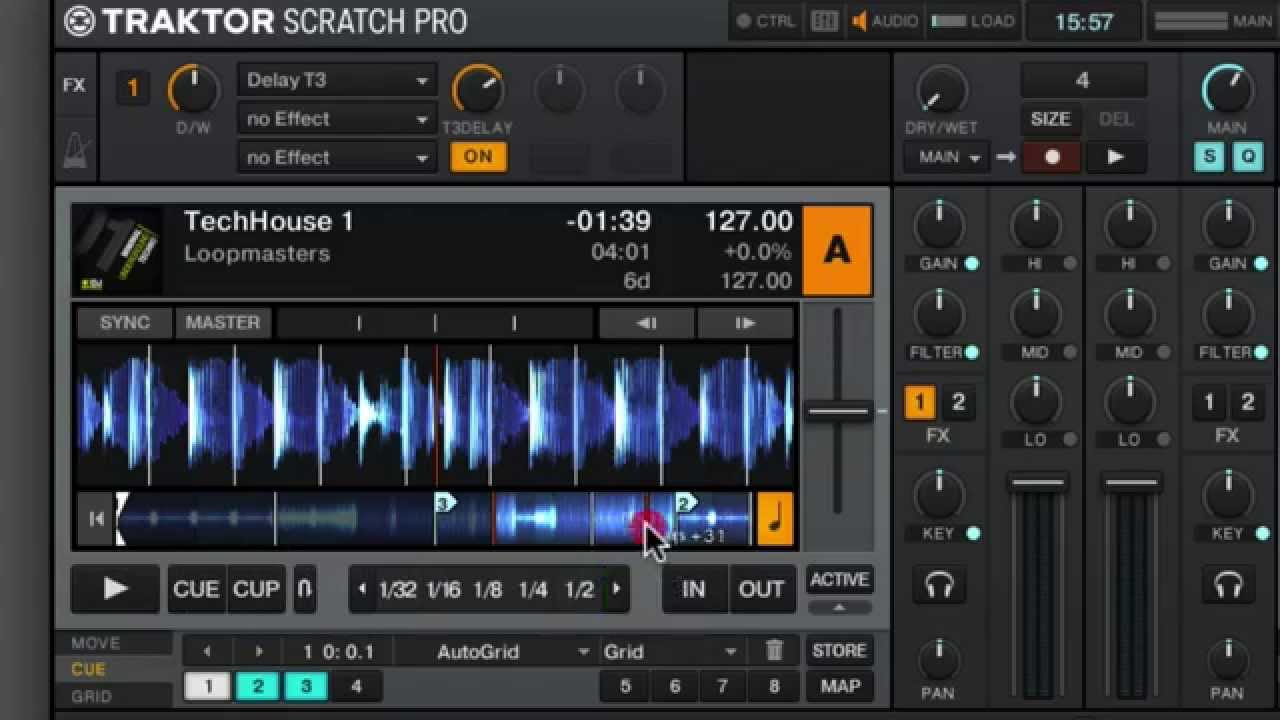Click the right loop size arrow

coord(616,589)
